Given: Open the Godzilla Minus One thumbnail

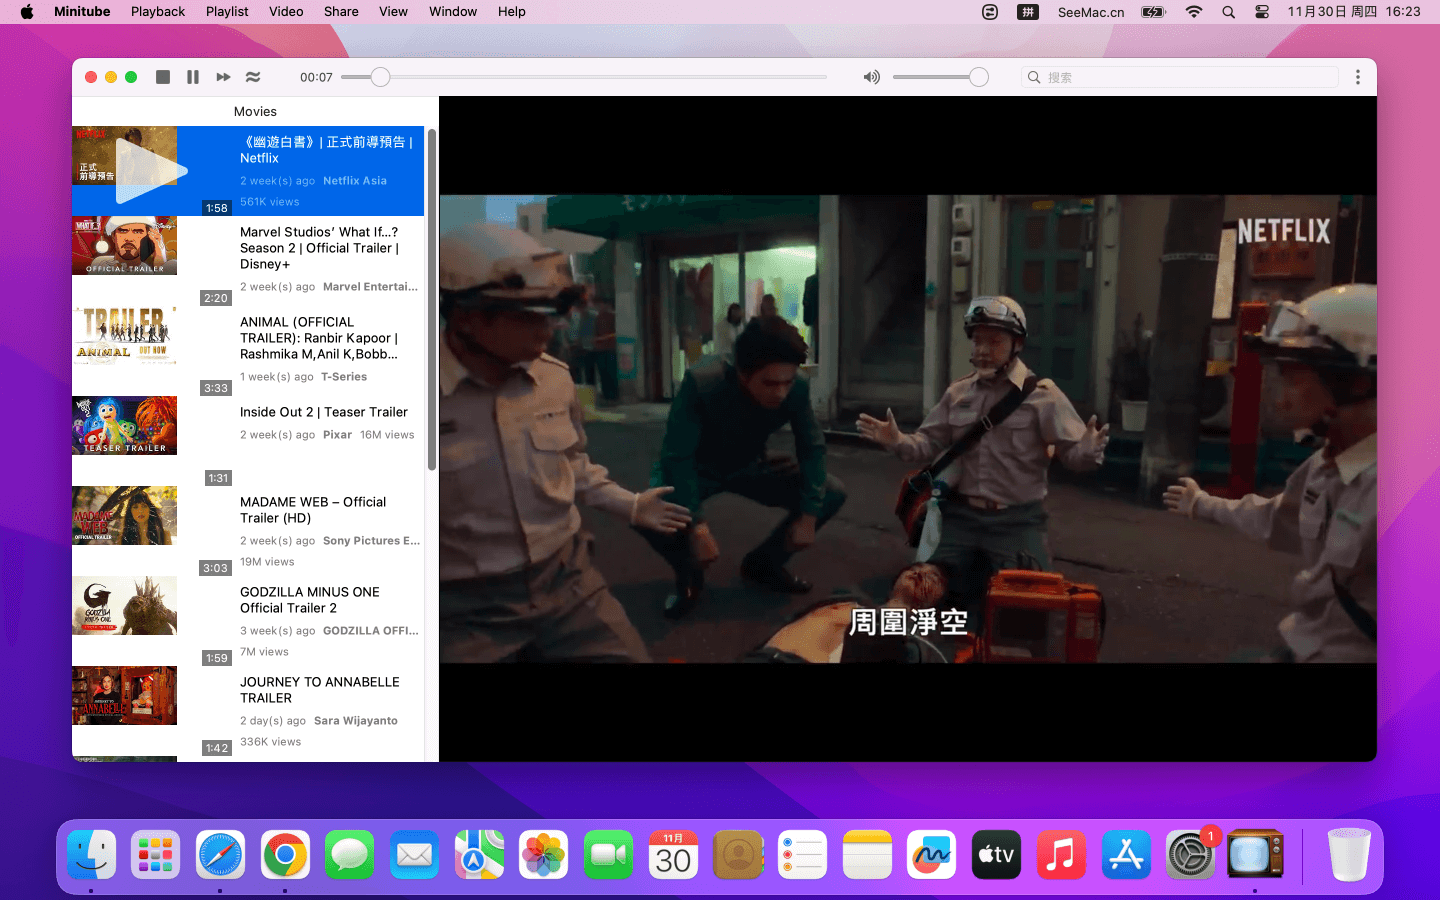Looking at the screenshot, I should 124,606.
